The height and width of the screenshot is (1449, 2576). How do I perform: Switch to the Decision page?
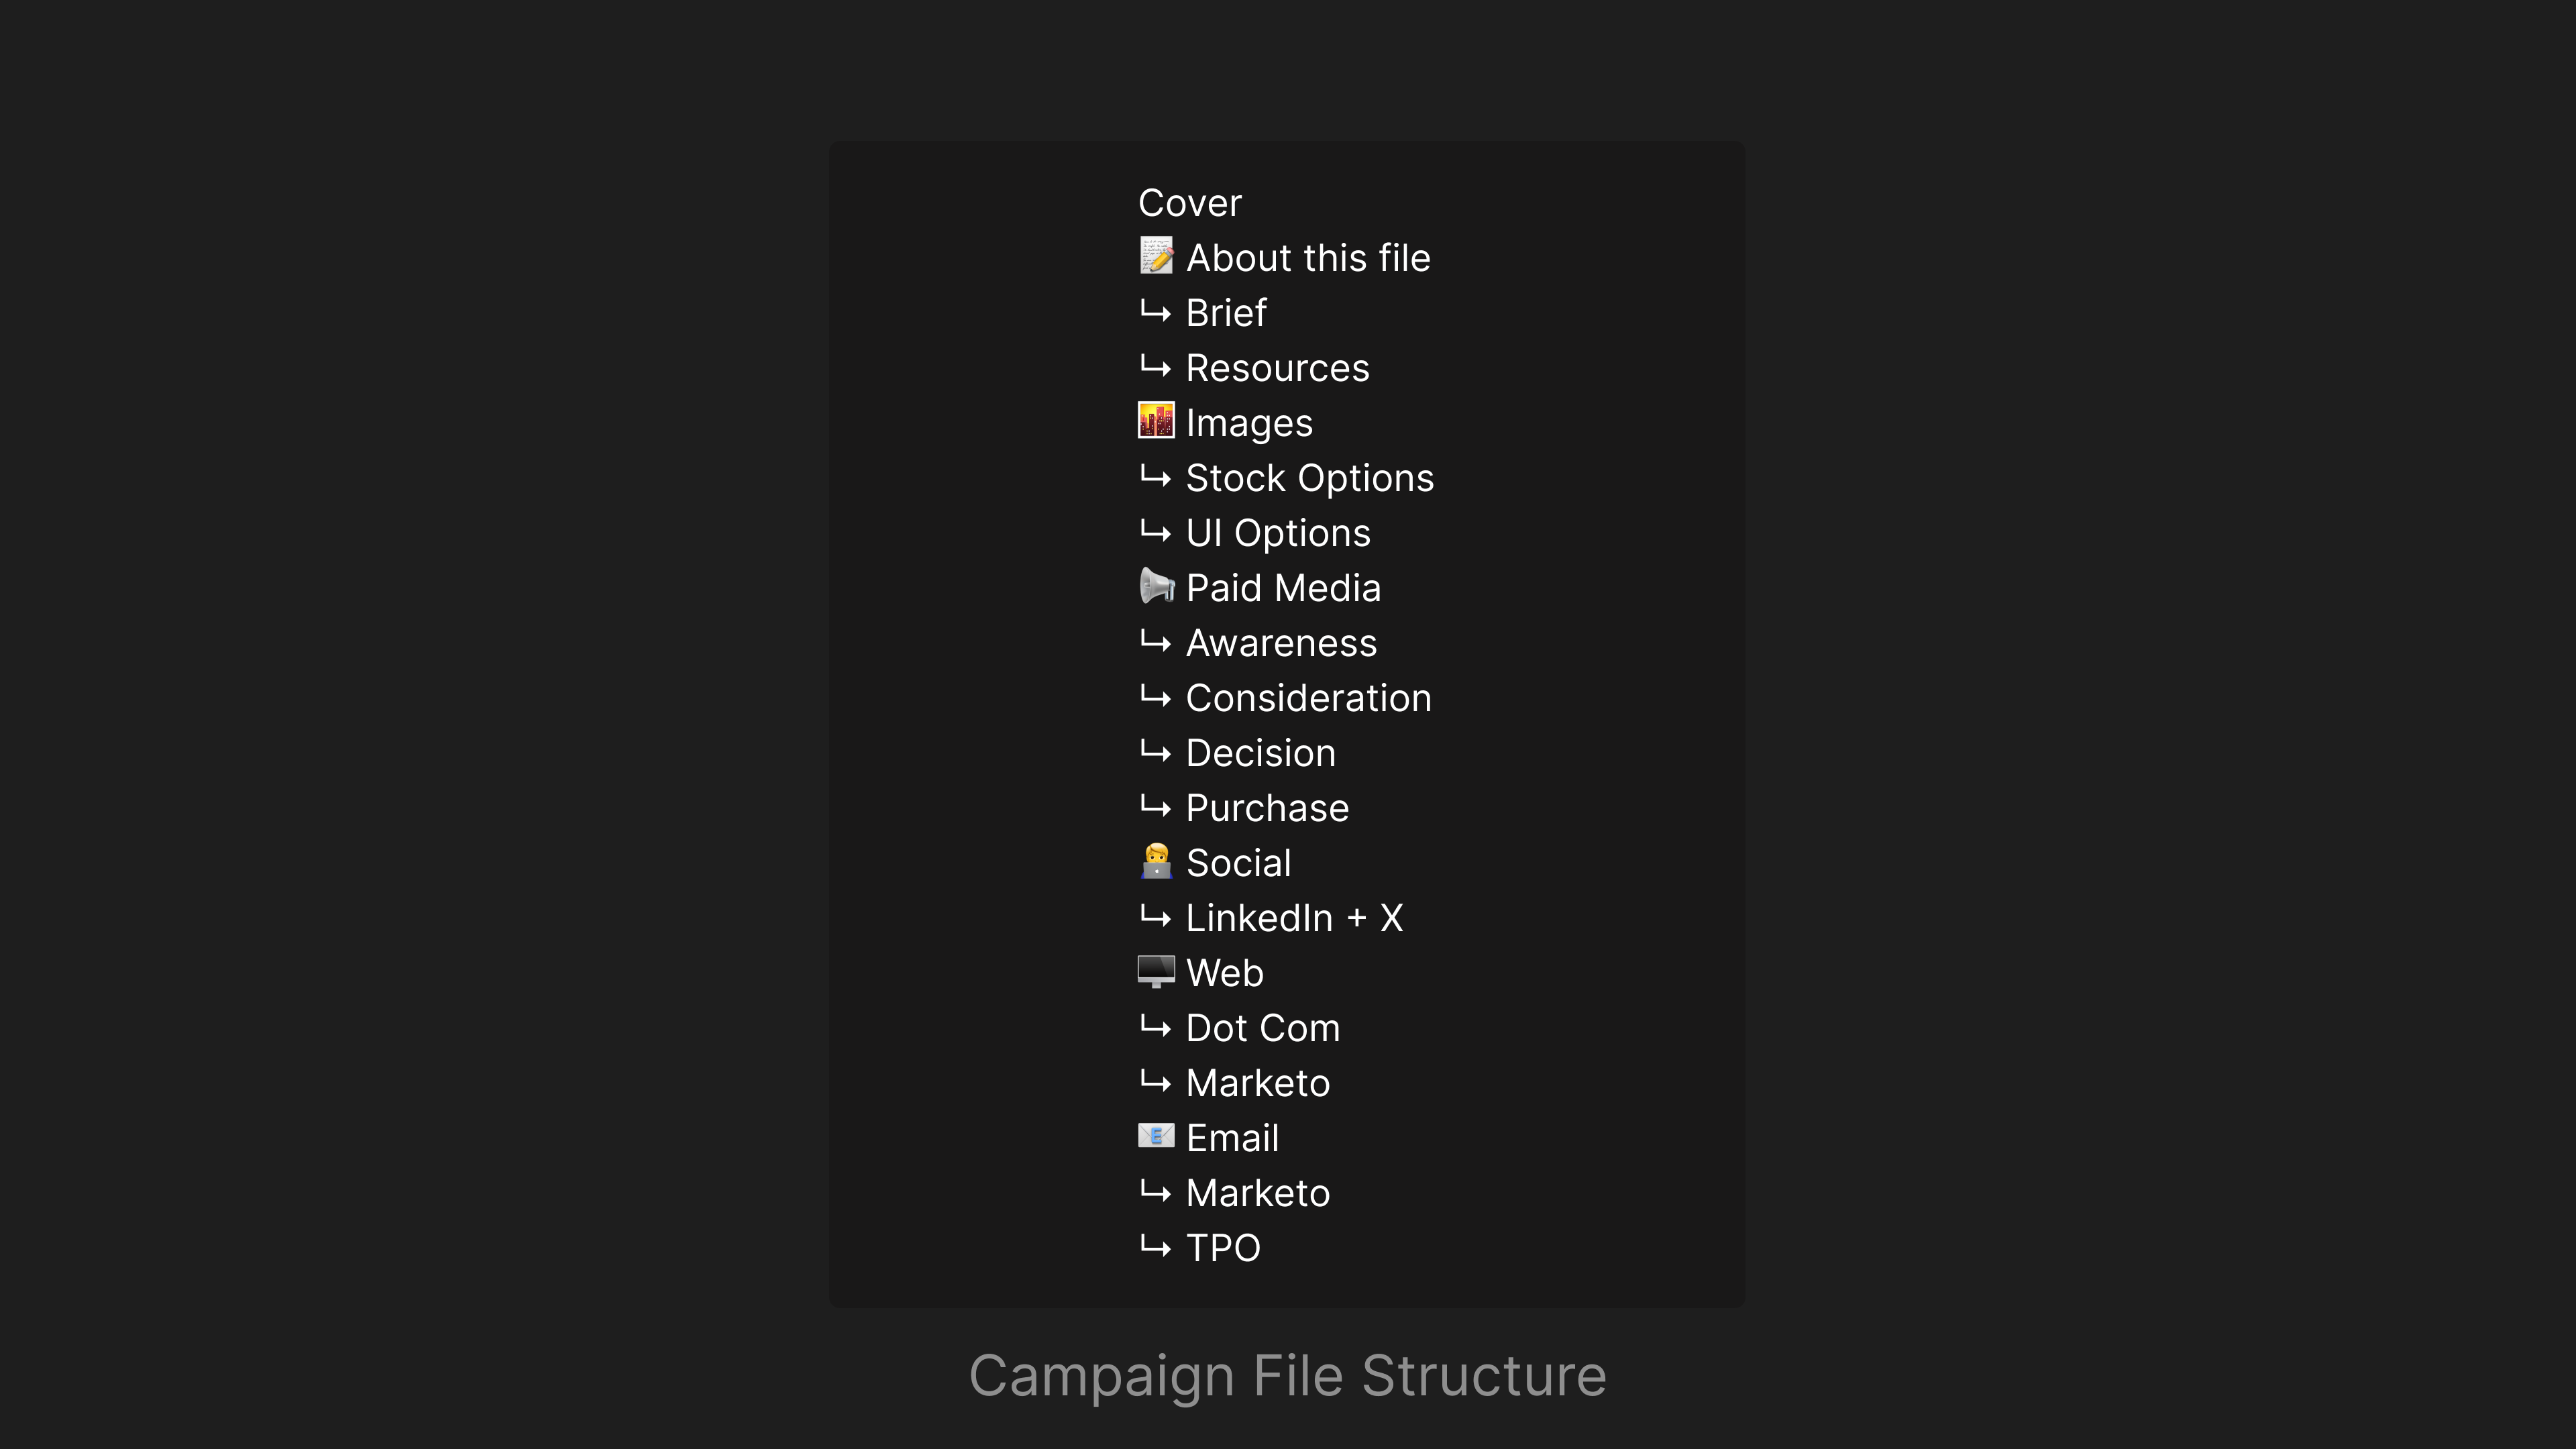click(1260, 753)
